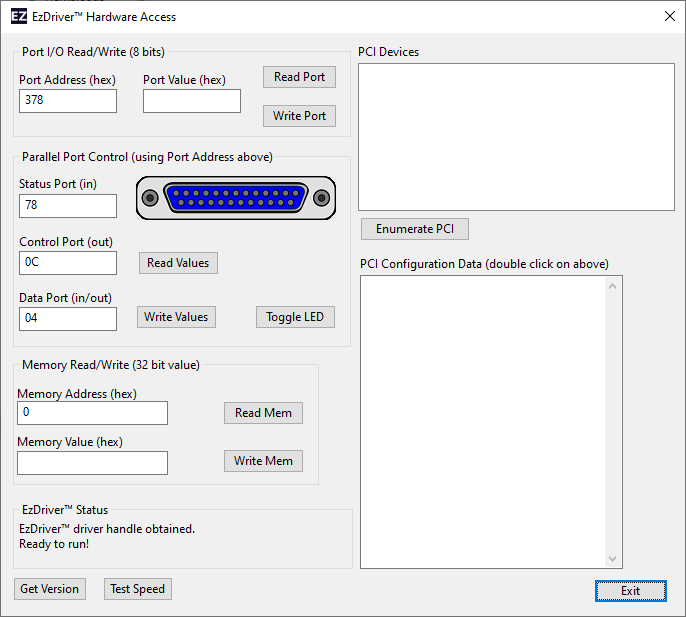The height and width of the screenshot is (617, 686).
Task: Click Write Values button
Action: click(x=176, y=317)
